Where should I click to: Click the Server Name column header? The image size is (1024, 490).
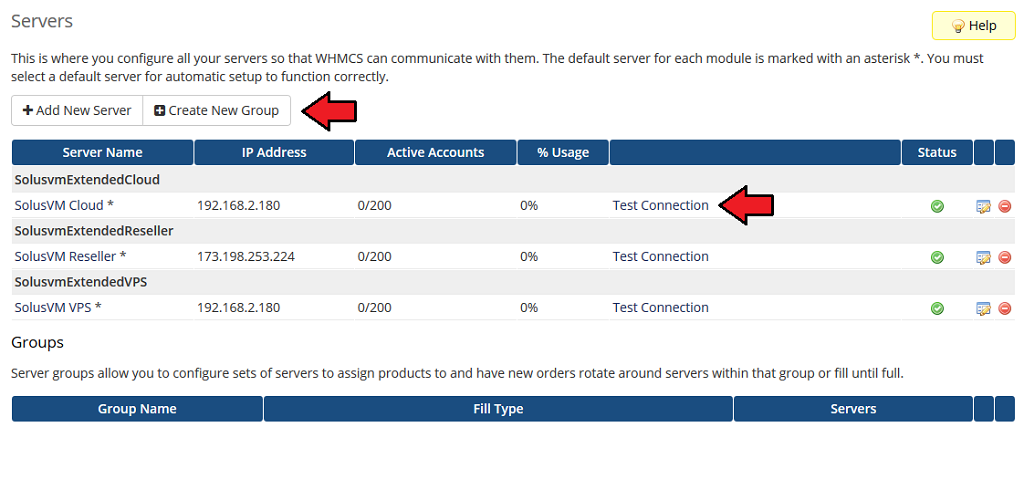(103, 152)
